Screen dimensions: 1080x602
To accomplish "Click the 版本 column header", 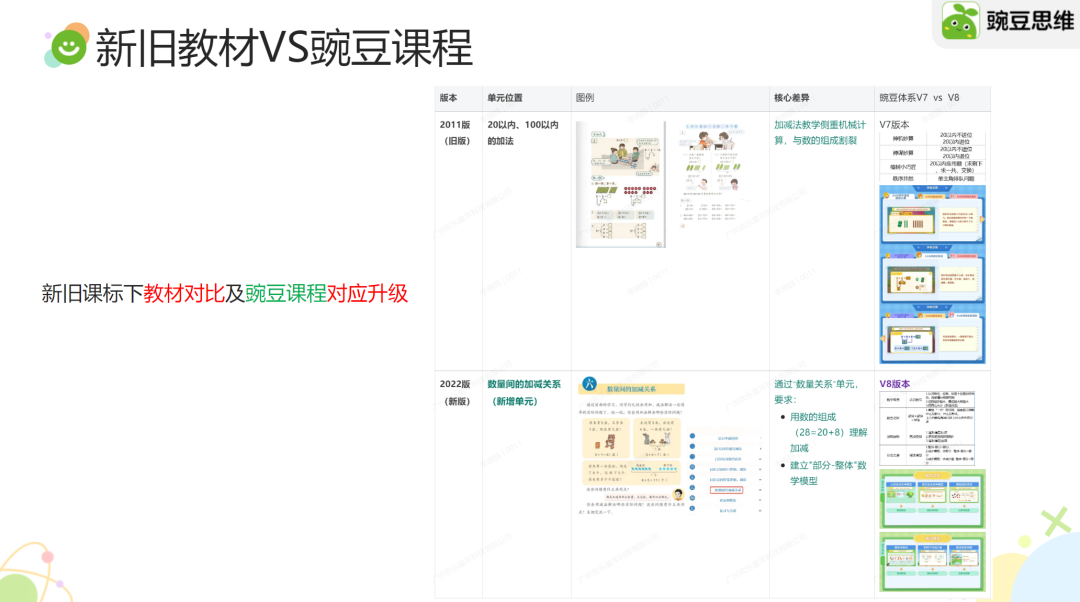I will [448, 98].
